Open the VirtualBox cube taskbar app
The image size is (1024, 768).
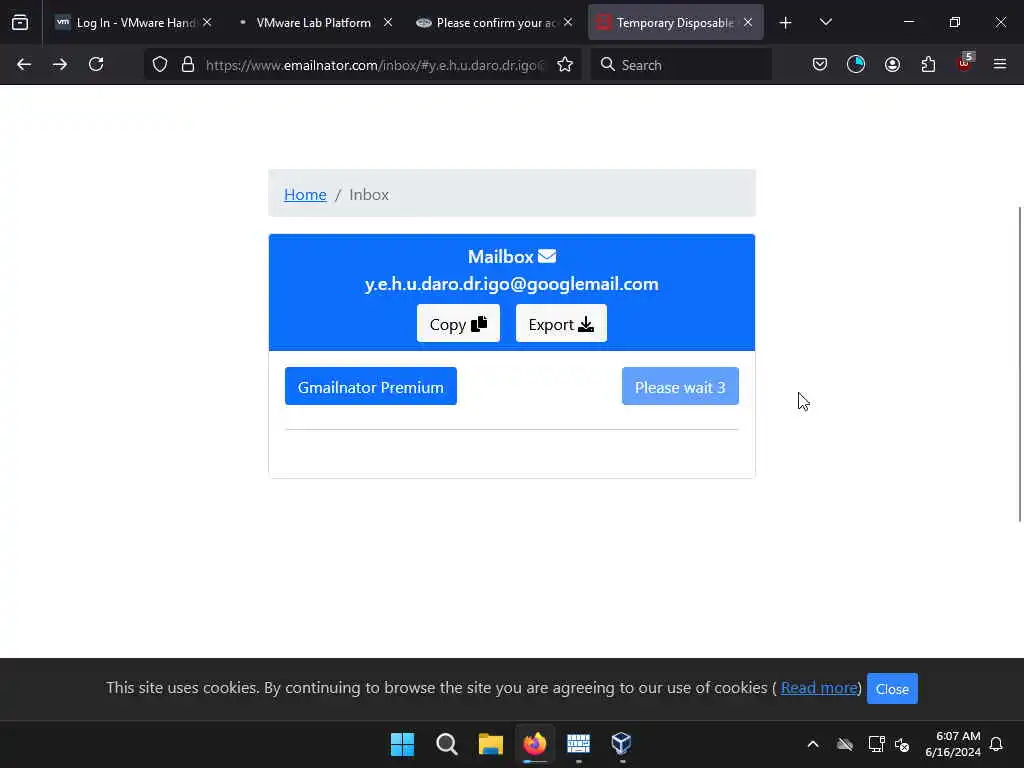[622, 744]
